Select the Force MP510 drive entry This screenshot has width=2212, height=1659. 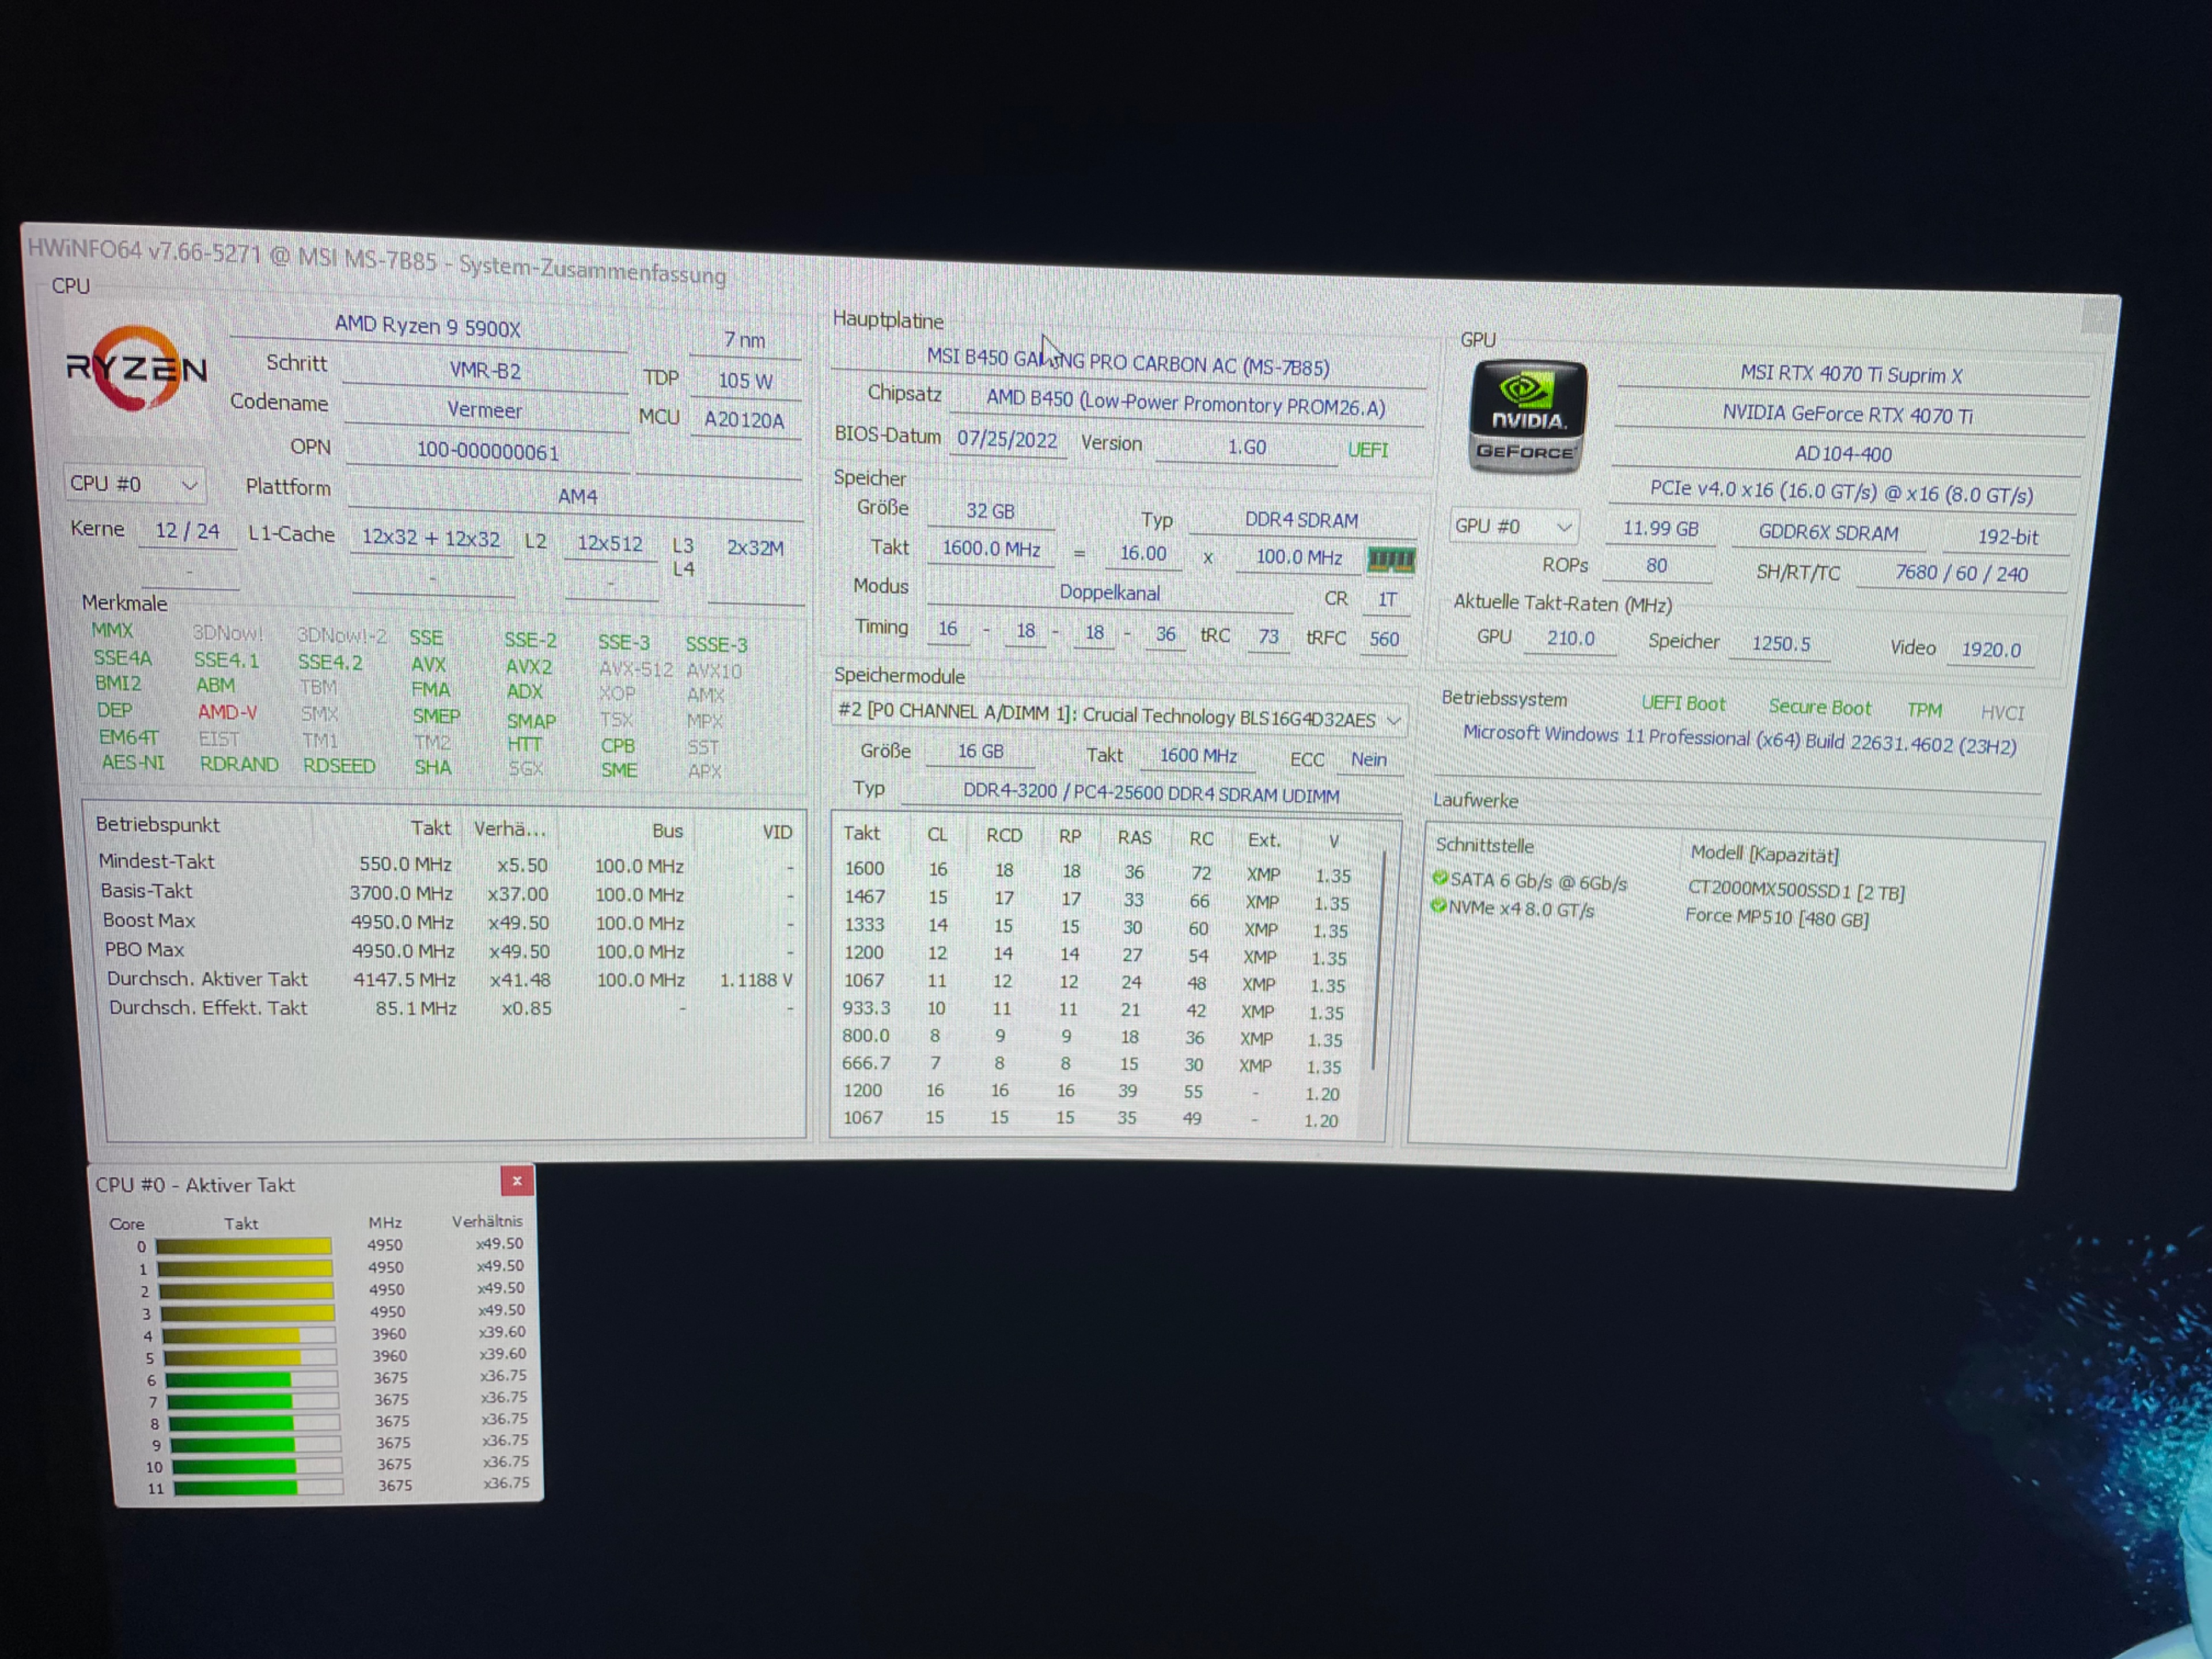[1776, 917]
